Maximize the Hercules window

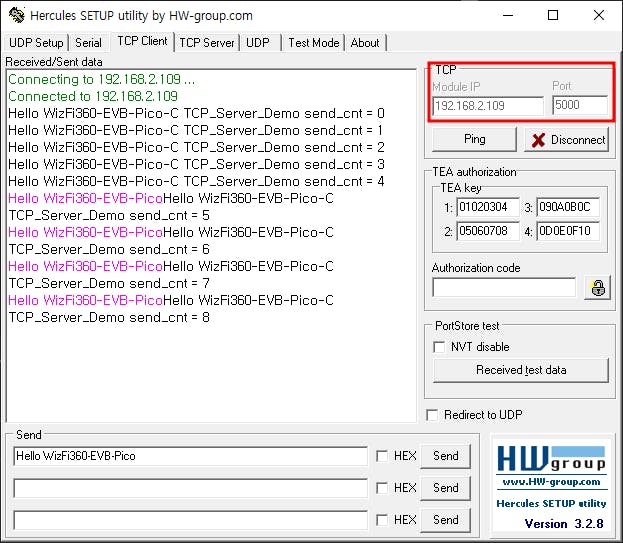[x=553, y=15]
